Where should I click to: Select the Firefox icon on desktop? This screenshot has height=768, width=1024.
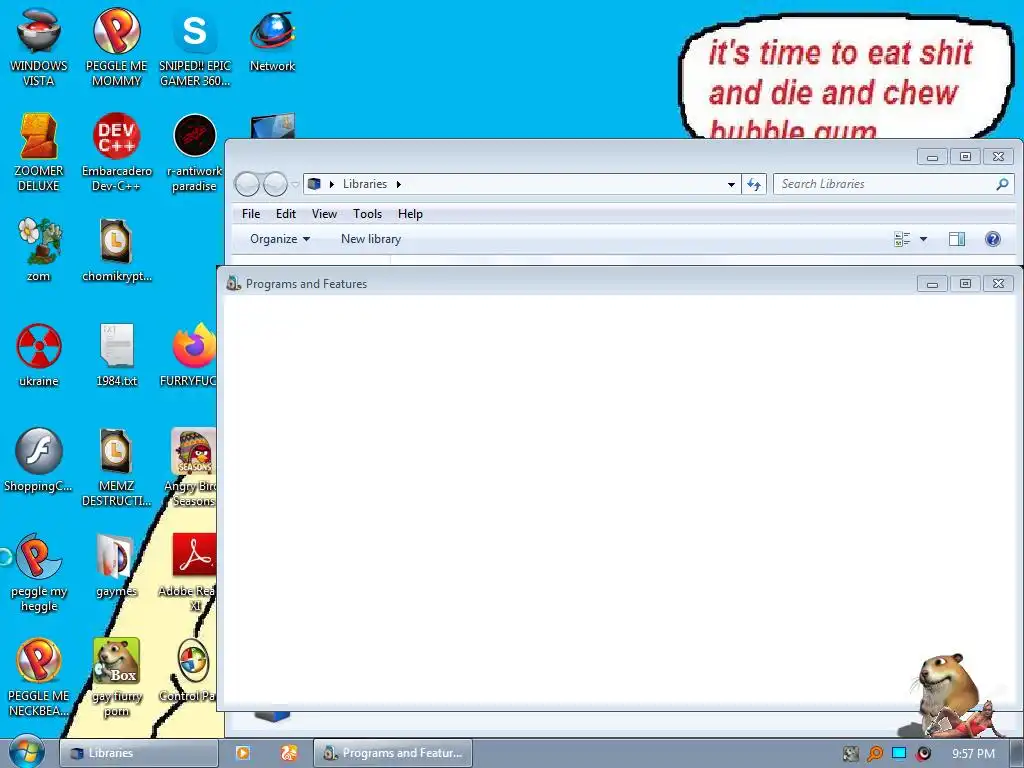tap(194, 346)
